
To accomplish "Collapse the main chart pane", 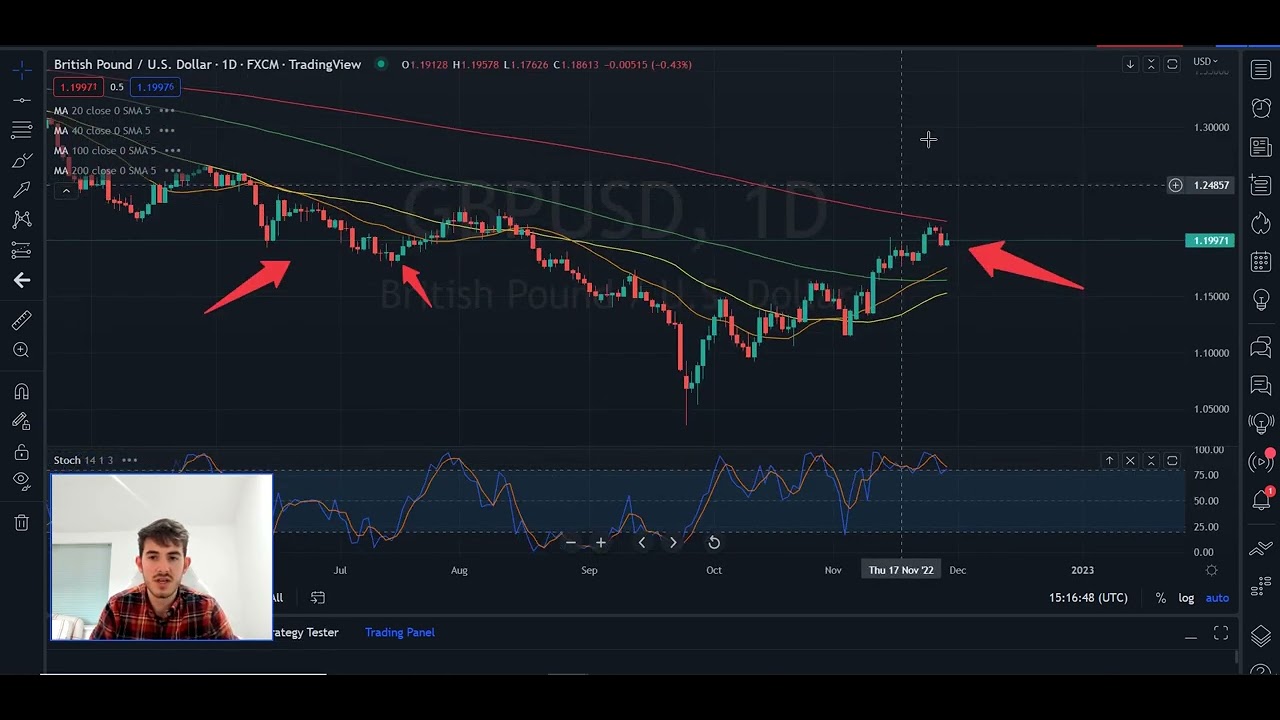I will [1151, 64].
